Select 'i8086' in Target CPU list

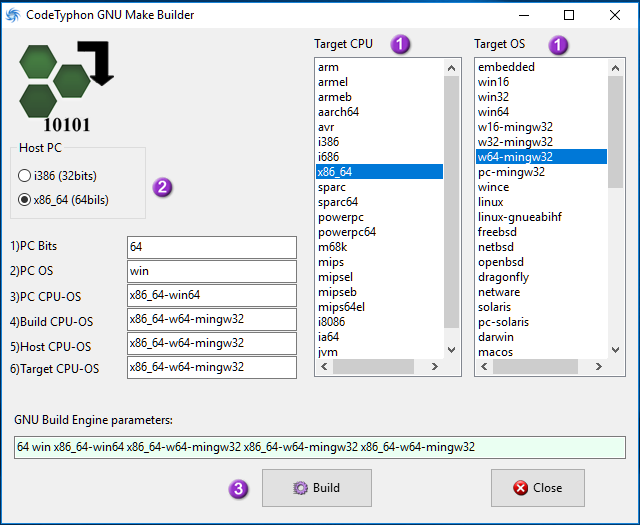[380, 322]
